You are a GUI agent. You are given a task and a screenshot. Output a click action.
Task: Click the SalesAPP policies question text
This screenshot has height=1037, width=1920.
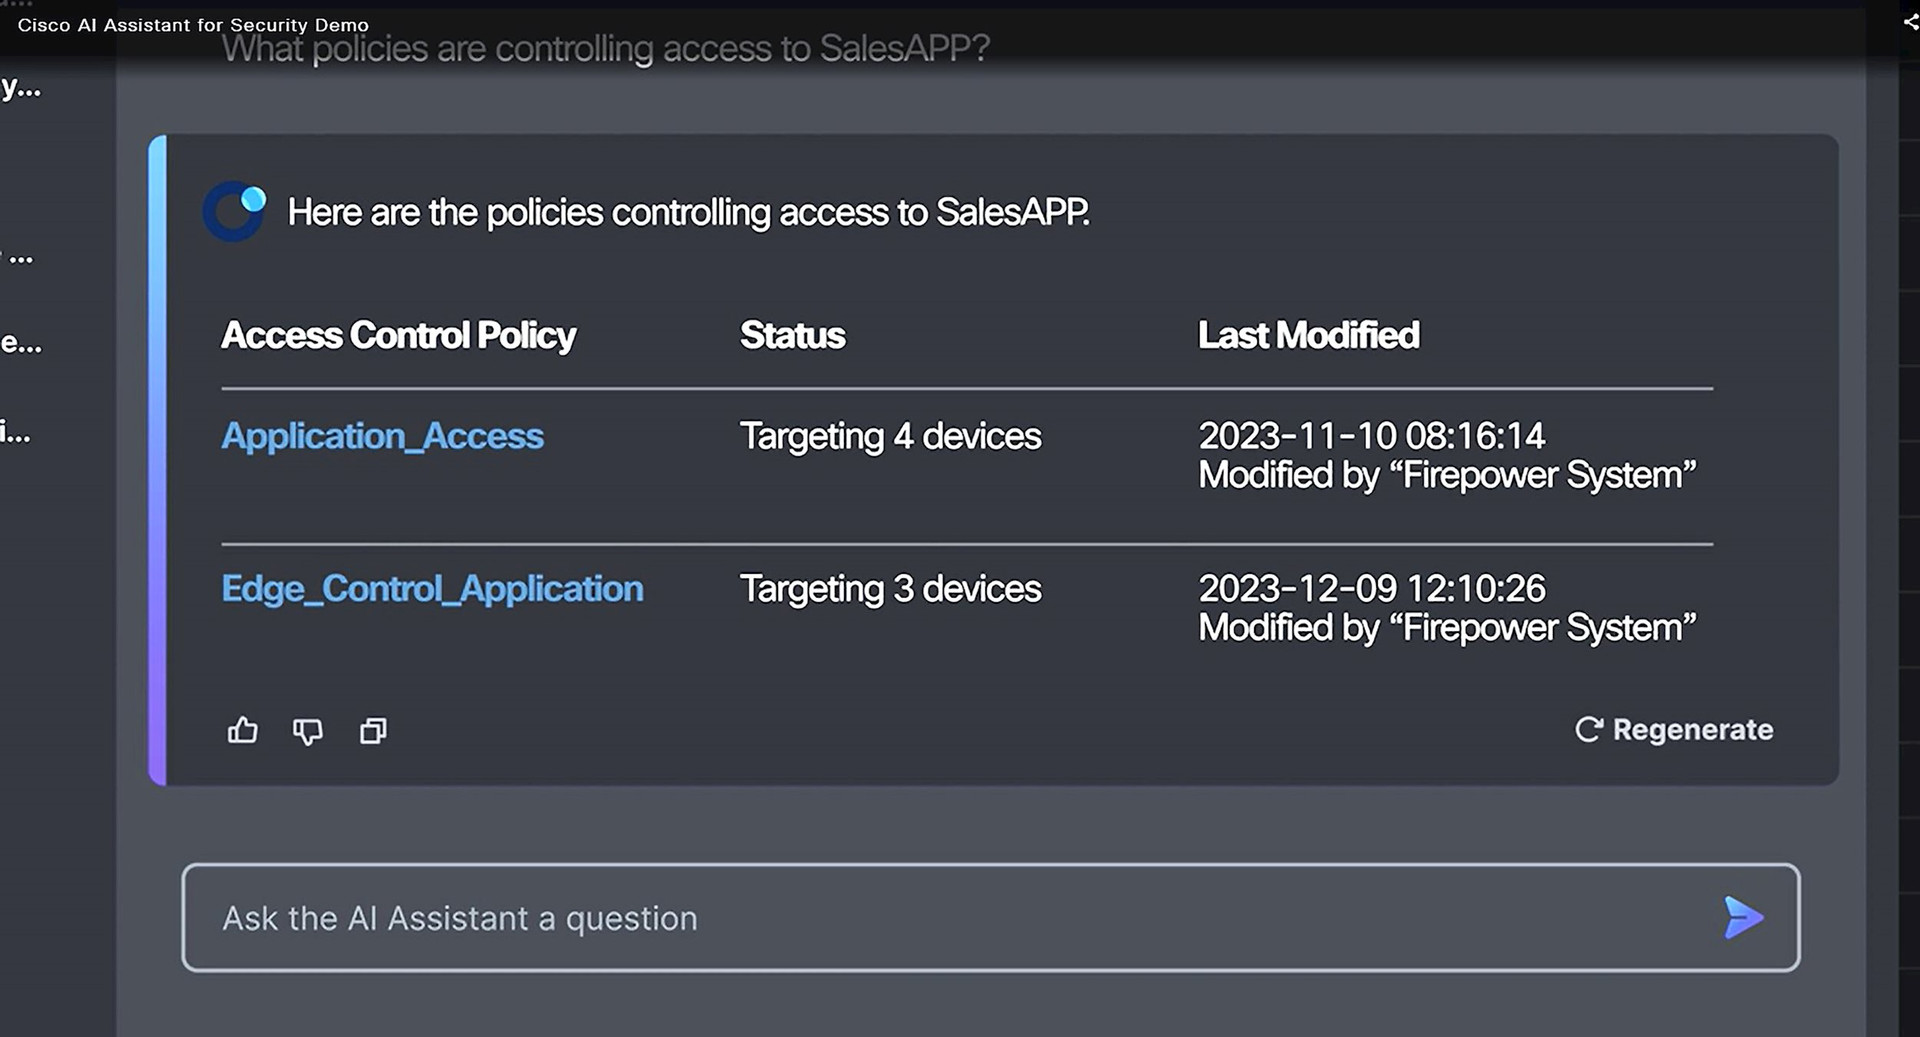tap(605, 48)
